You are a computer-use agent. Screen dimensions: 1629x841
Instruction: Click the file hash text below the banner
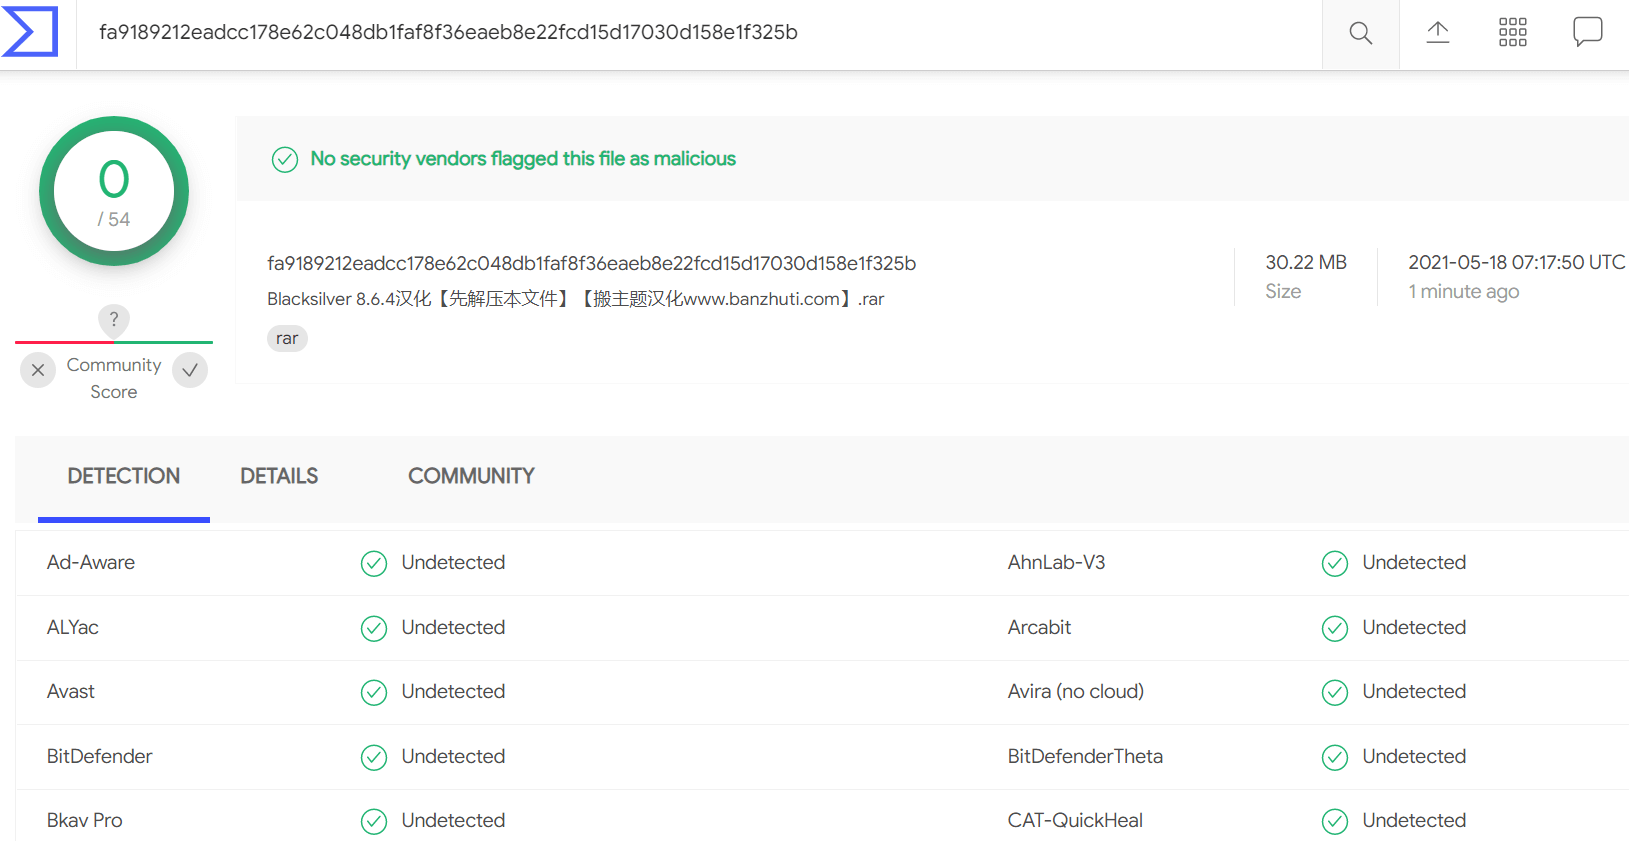pos(591,263)
